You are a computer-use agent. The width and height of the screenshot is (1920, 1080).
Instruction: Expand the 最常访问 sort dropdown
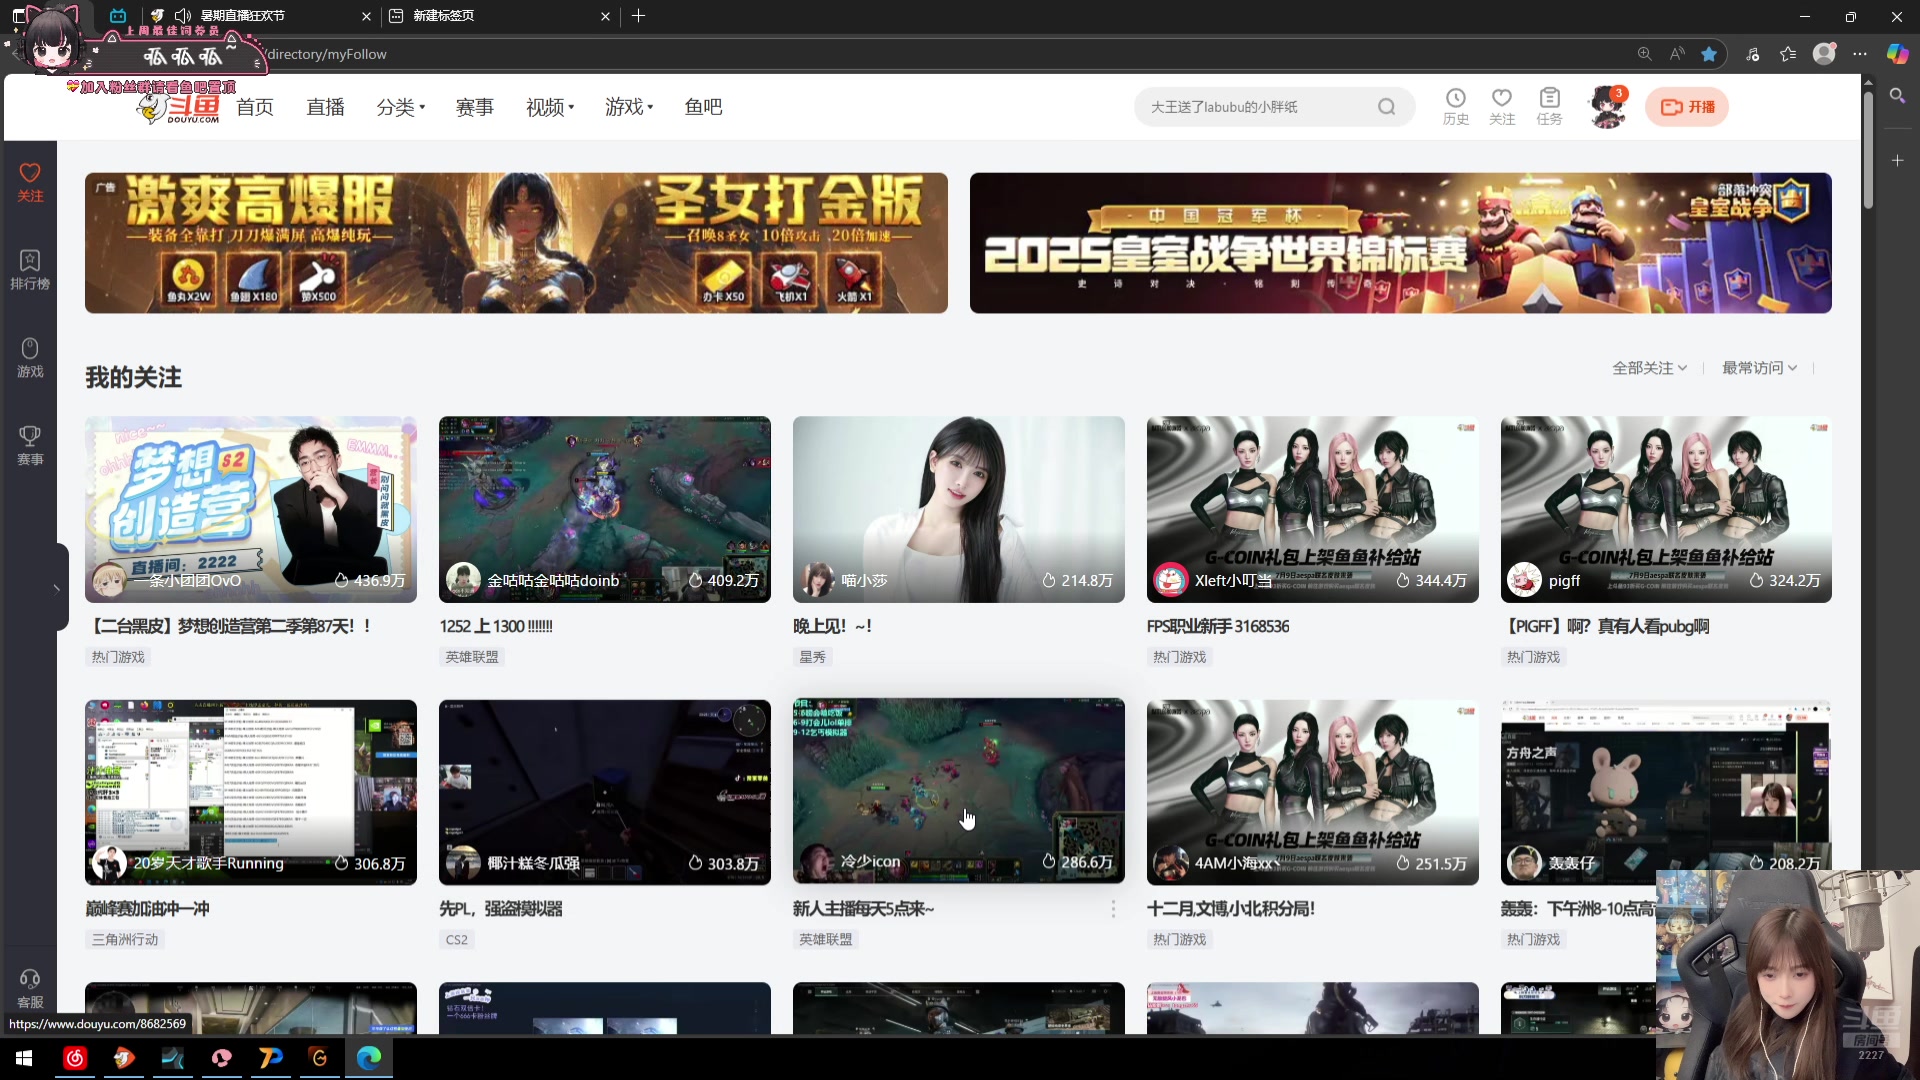1760,368
